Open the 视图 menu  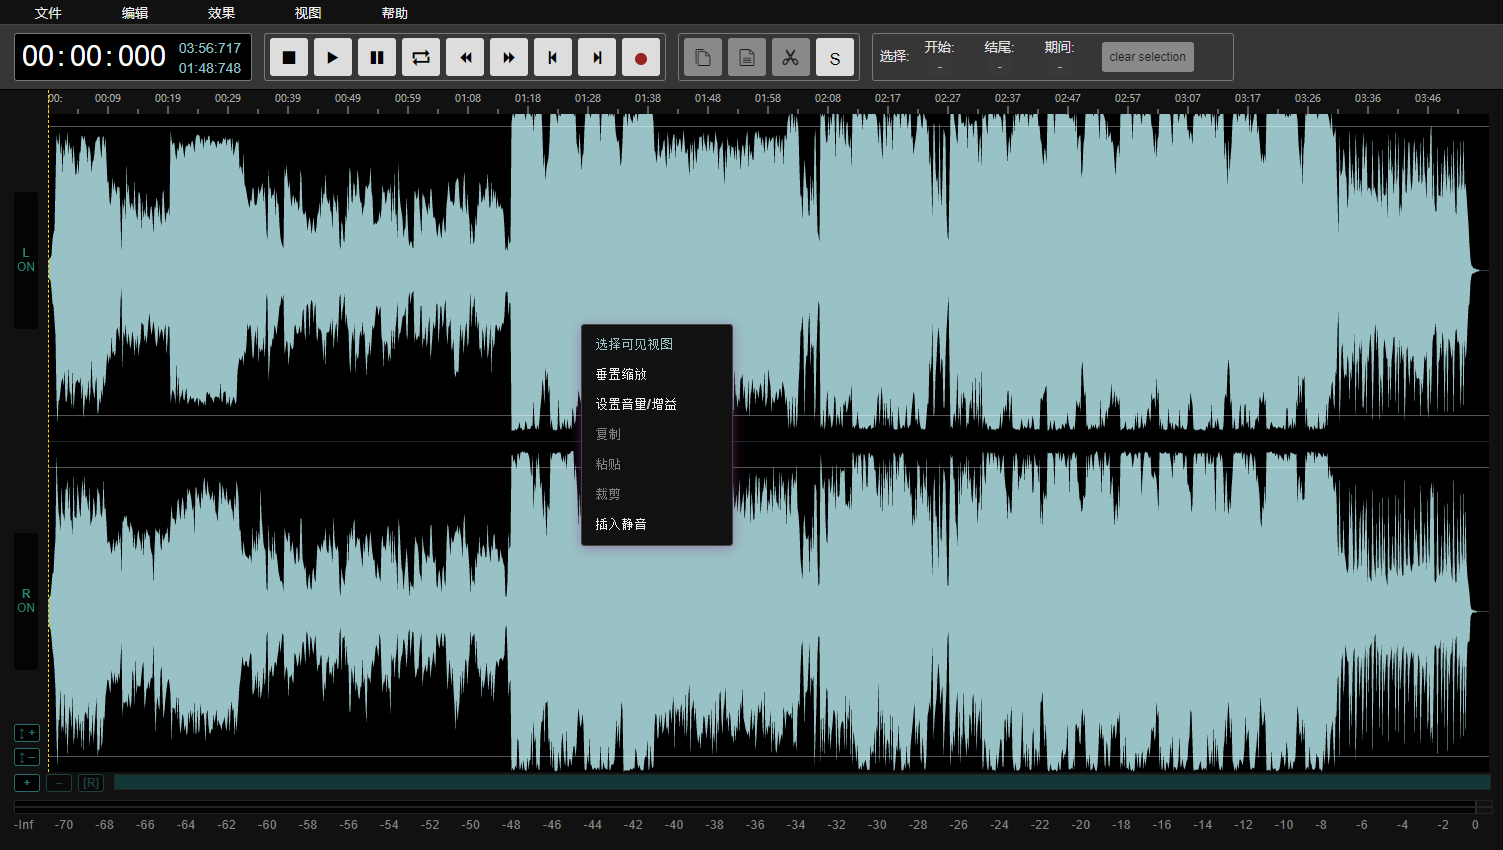click(x=308, y=13)
